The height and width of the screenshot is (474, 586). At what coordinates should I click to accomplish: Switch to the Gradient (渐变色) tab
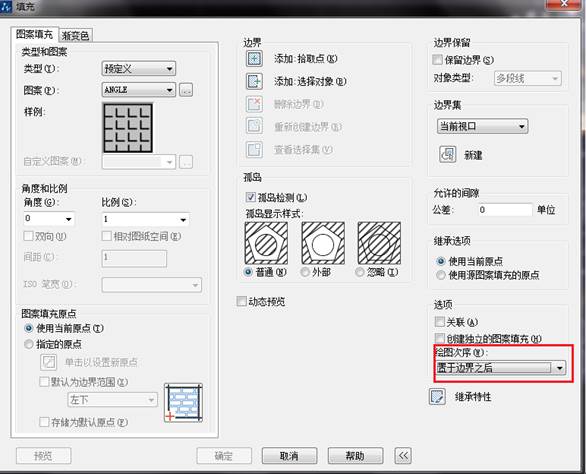(x=75, y=36)
